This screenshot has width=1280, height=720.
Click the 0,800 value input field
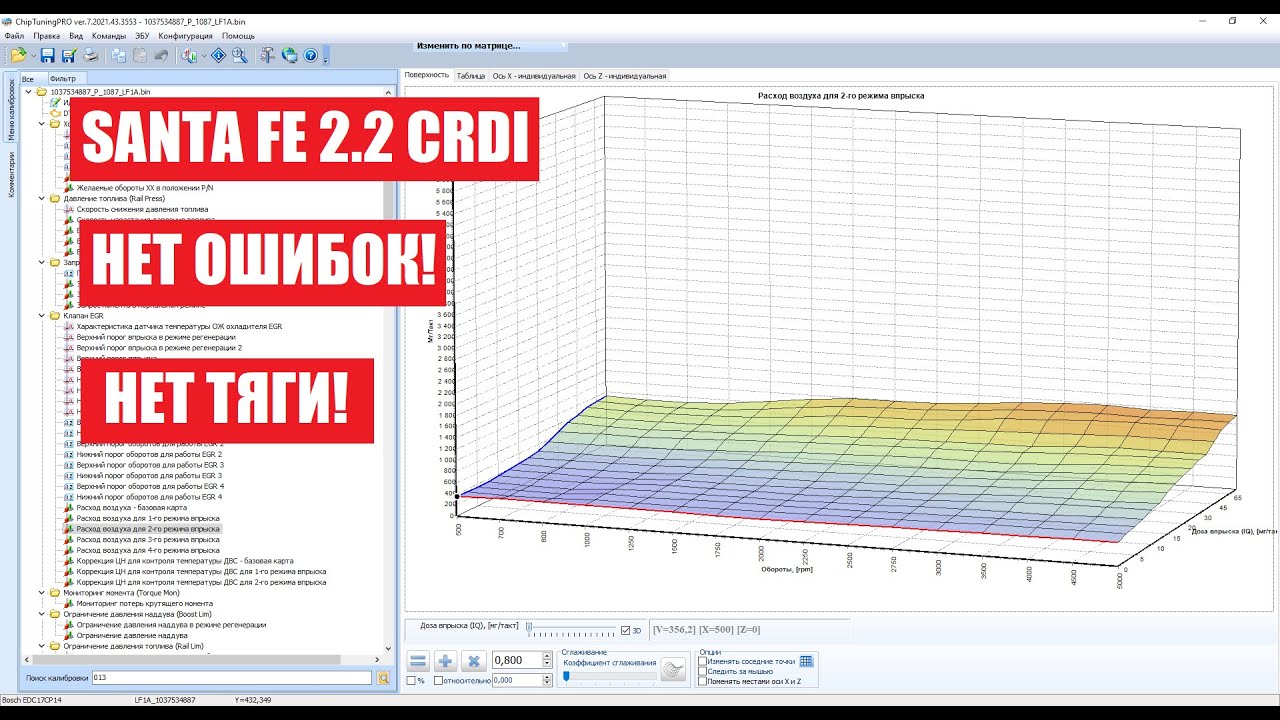[517, 660]
